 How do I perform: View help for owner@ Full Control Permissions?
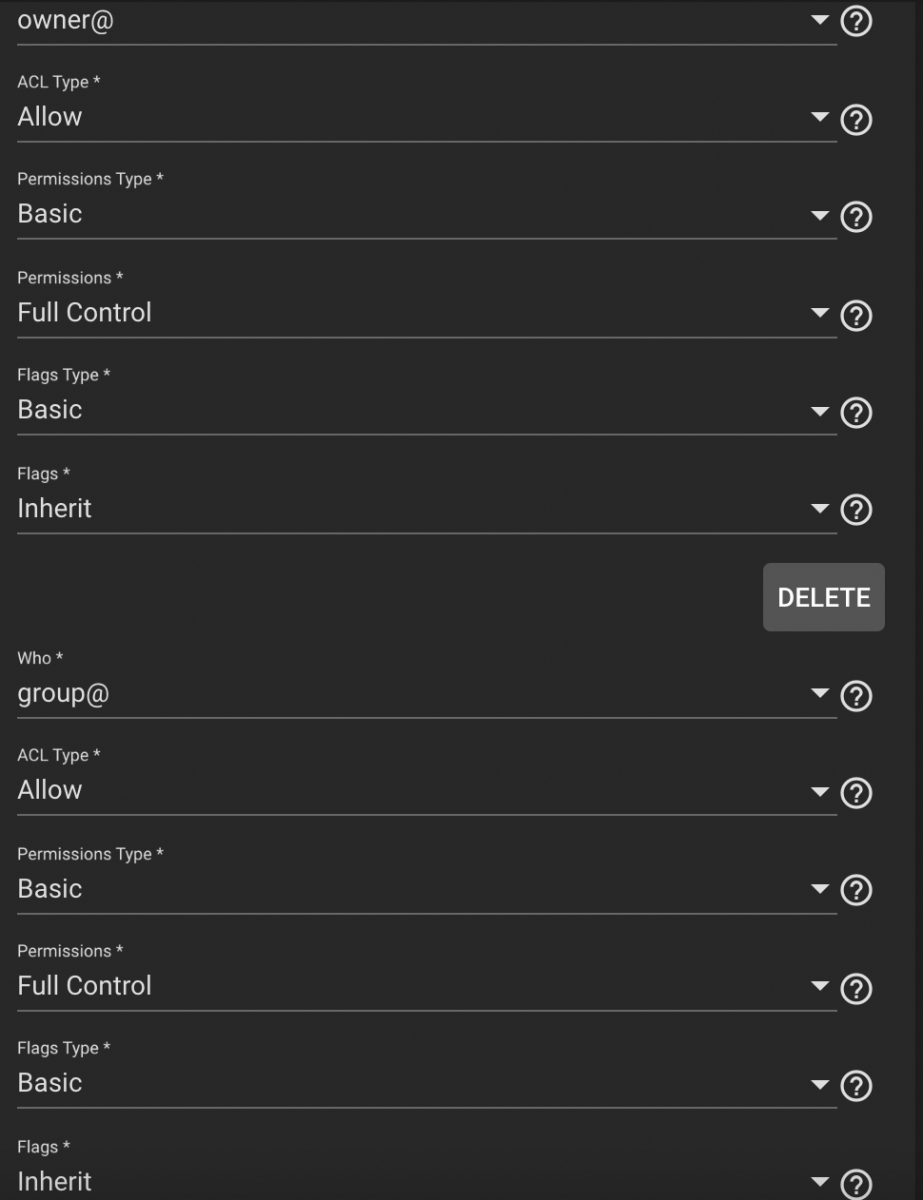pos(856,316)
